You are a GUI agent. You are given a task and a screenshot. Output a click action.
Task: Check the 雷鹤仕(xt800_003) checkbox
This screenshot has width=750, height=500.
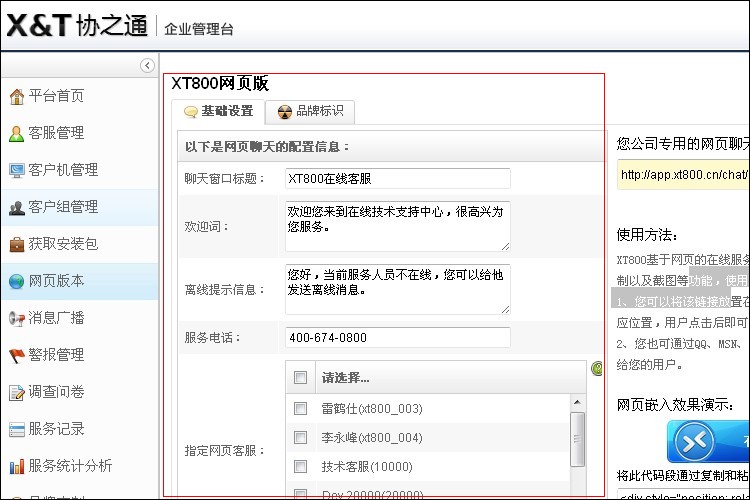[x=300, y=409]
